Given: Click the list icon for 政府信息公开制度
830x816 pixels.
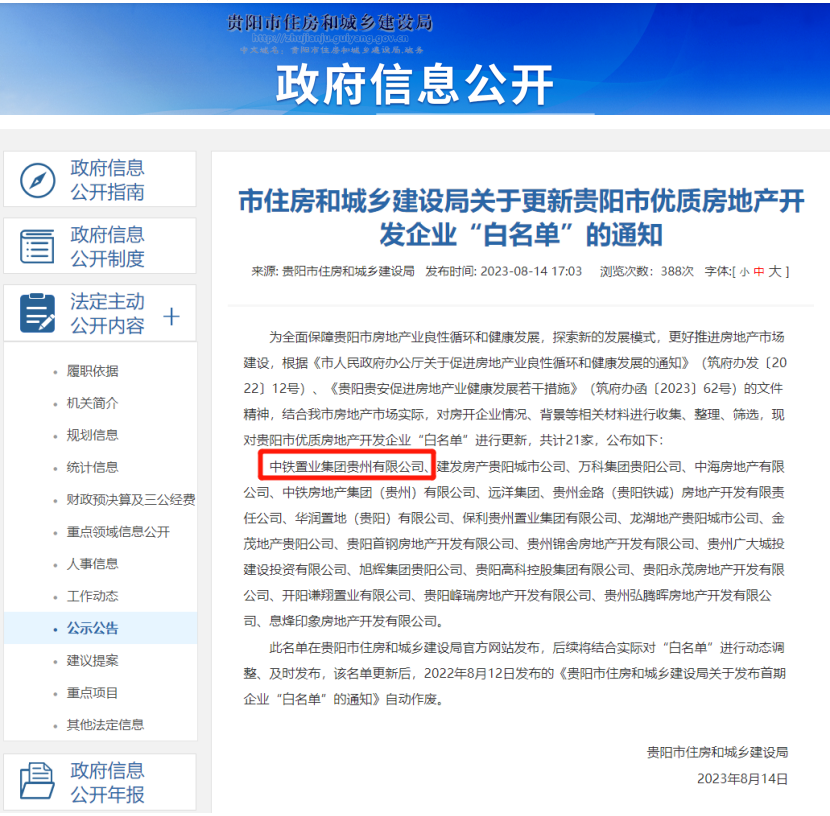Looking at the screenshot, I should (38, 246).
